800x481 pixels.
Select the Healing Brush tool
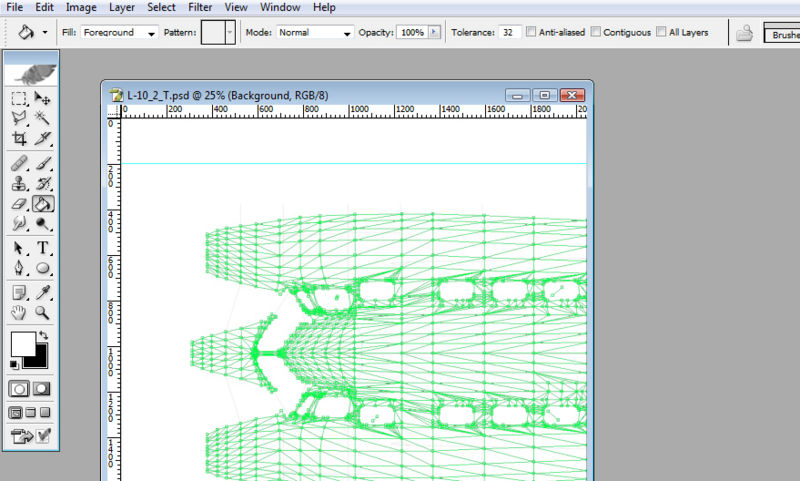pos(19,164)
